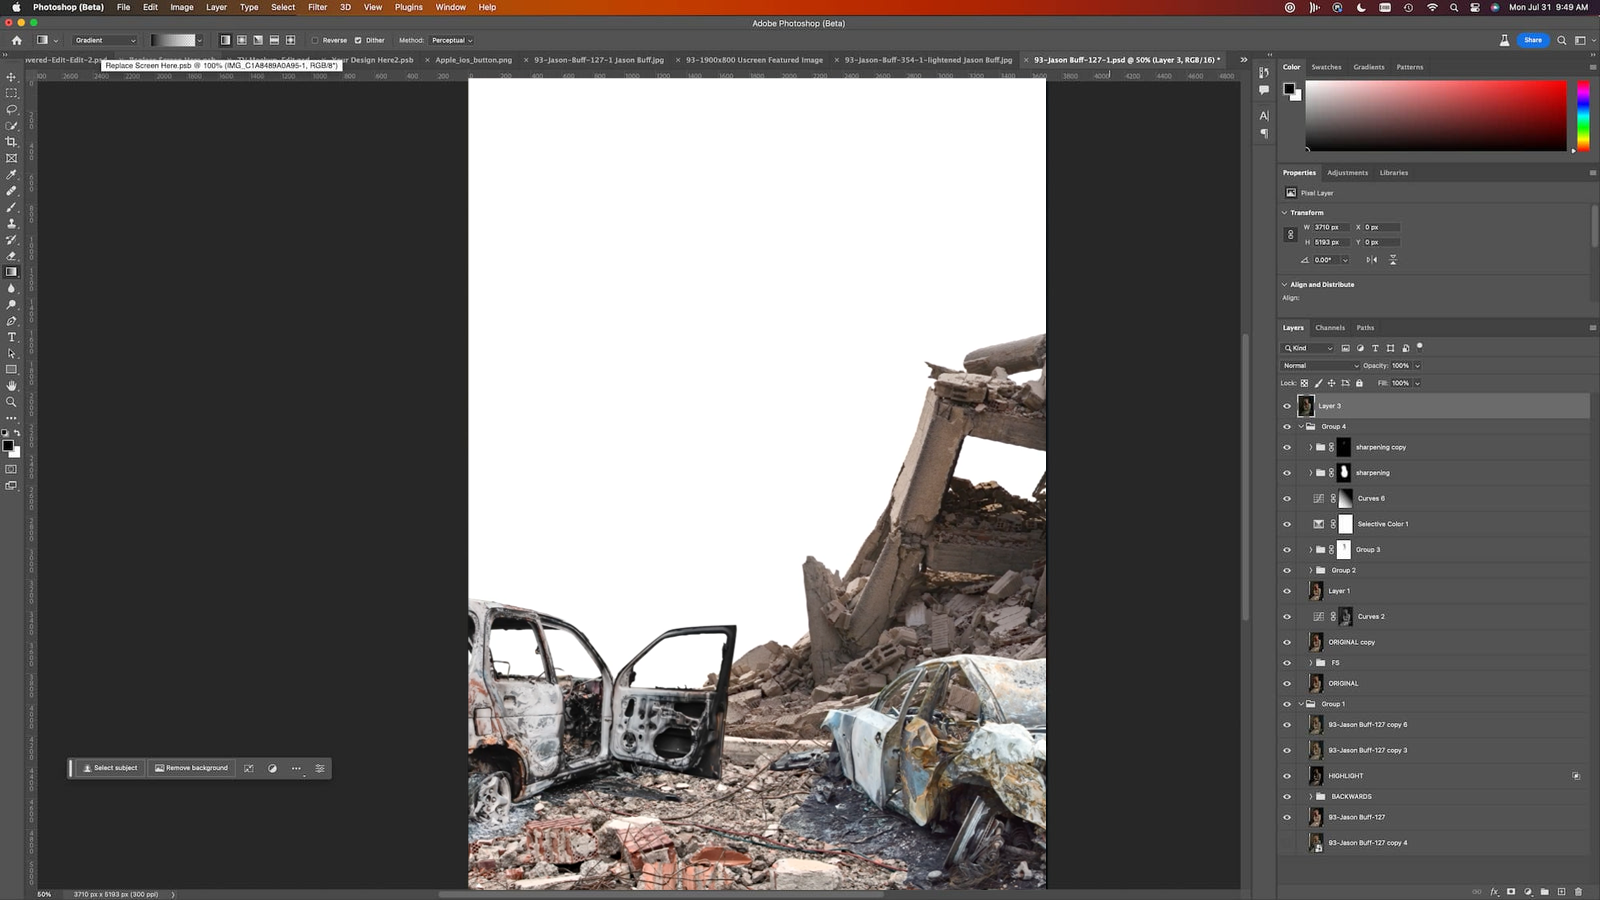Open the Filter menu
The image size is (1600, 900).
click(x=317, y=7)
